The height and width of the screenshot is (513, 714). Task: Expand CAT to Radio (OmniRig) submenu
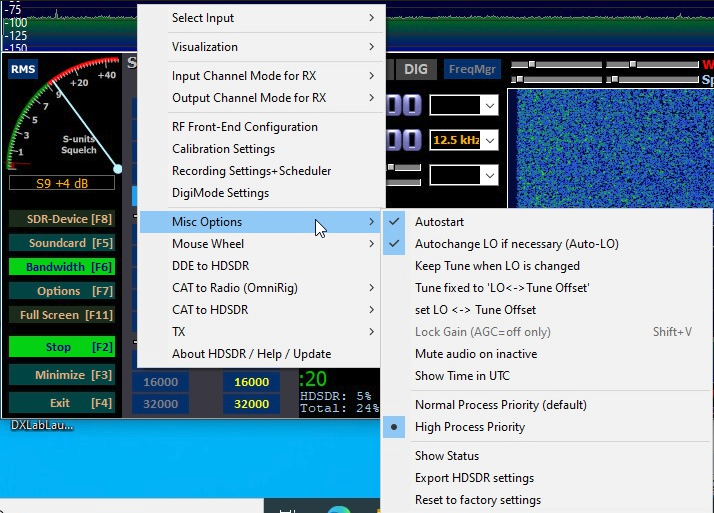click(x=260, y=288)
